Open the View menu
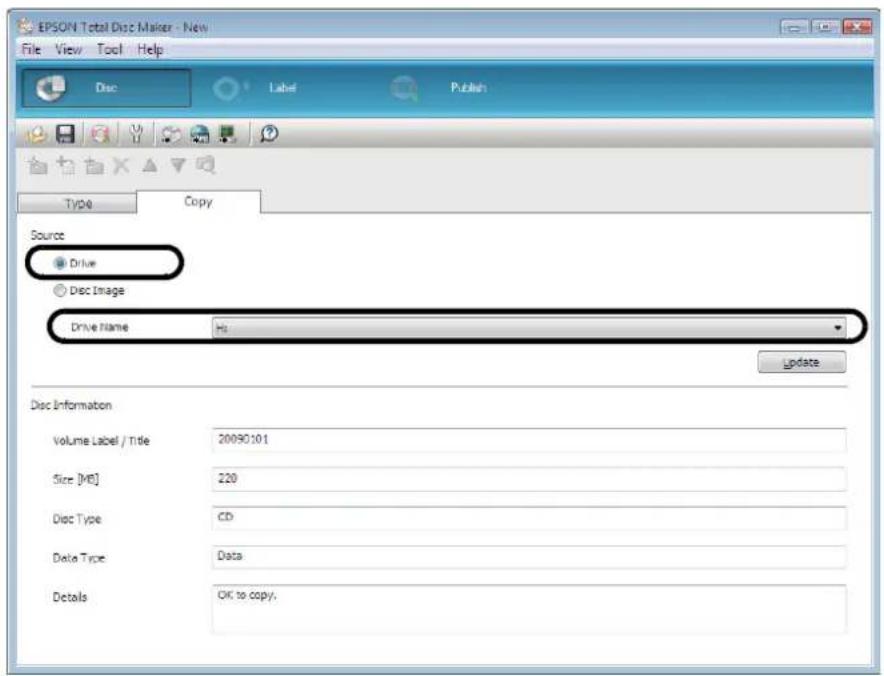Screen dimensions: 884x676 [x=68, y=50]
